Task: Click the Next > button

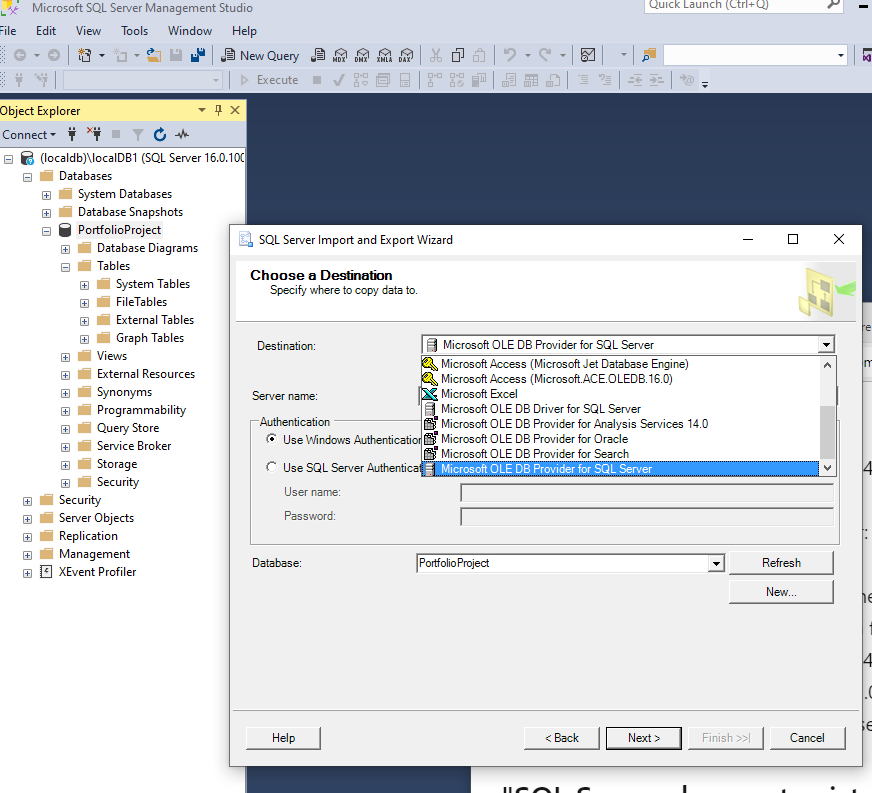Action: (643, 738)
